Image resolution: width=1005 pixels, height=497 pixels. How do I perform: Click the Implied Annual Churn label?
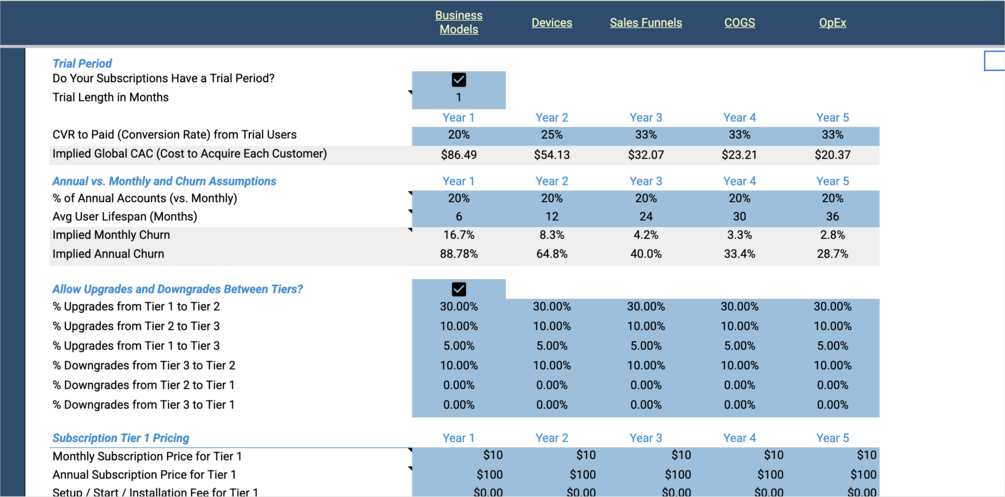point(108,254)
